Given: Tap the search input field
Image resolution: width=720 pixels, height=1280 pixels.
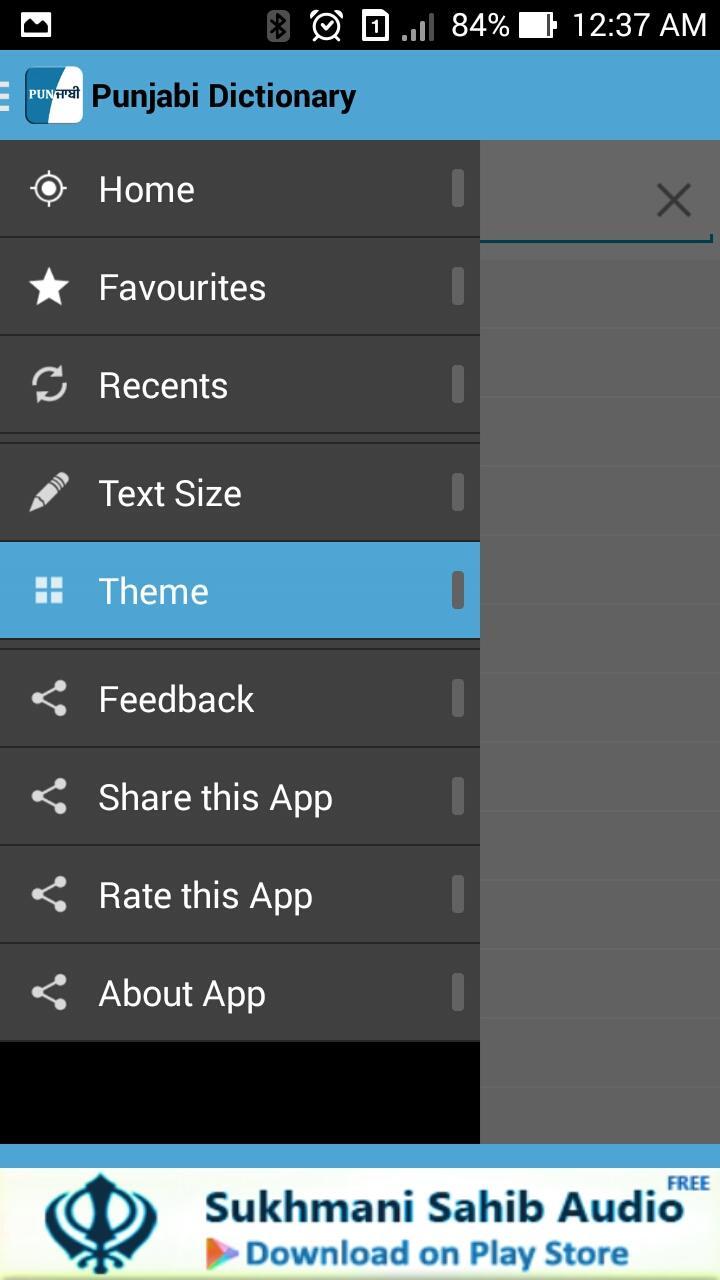Looking at the screenshot, I should [x=596, y=200].
